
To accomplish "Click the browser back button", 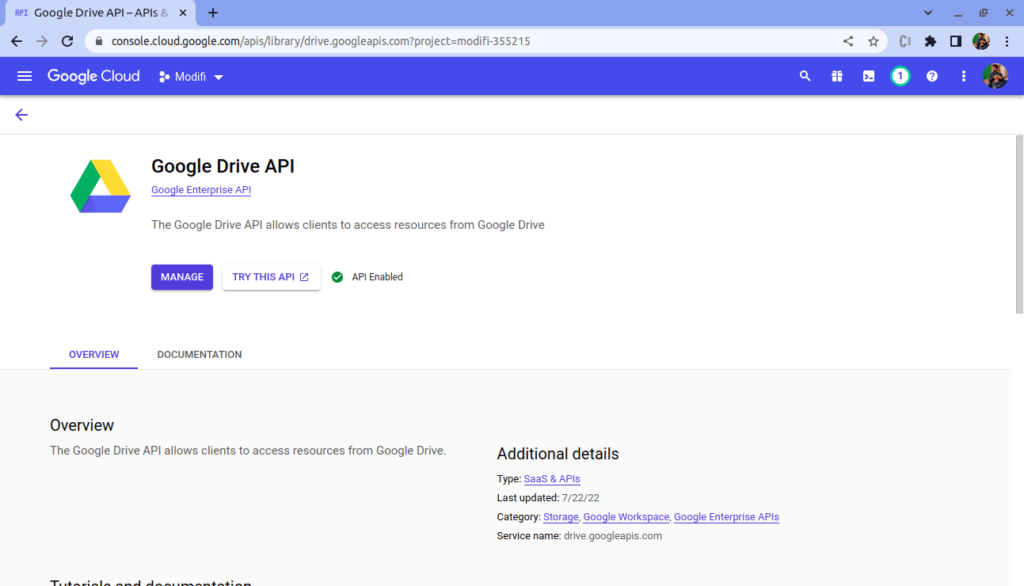I will pos(16,41).
